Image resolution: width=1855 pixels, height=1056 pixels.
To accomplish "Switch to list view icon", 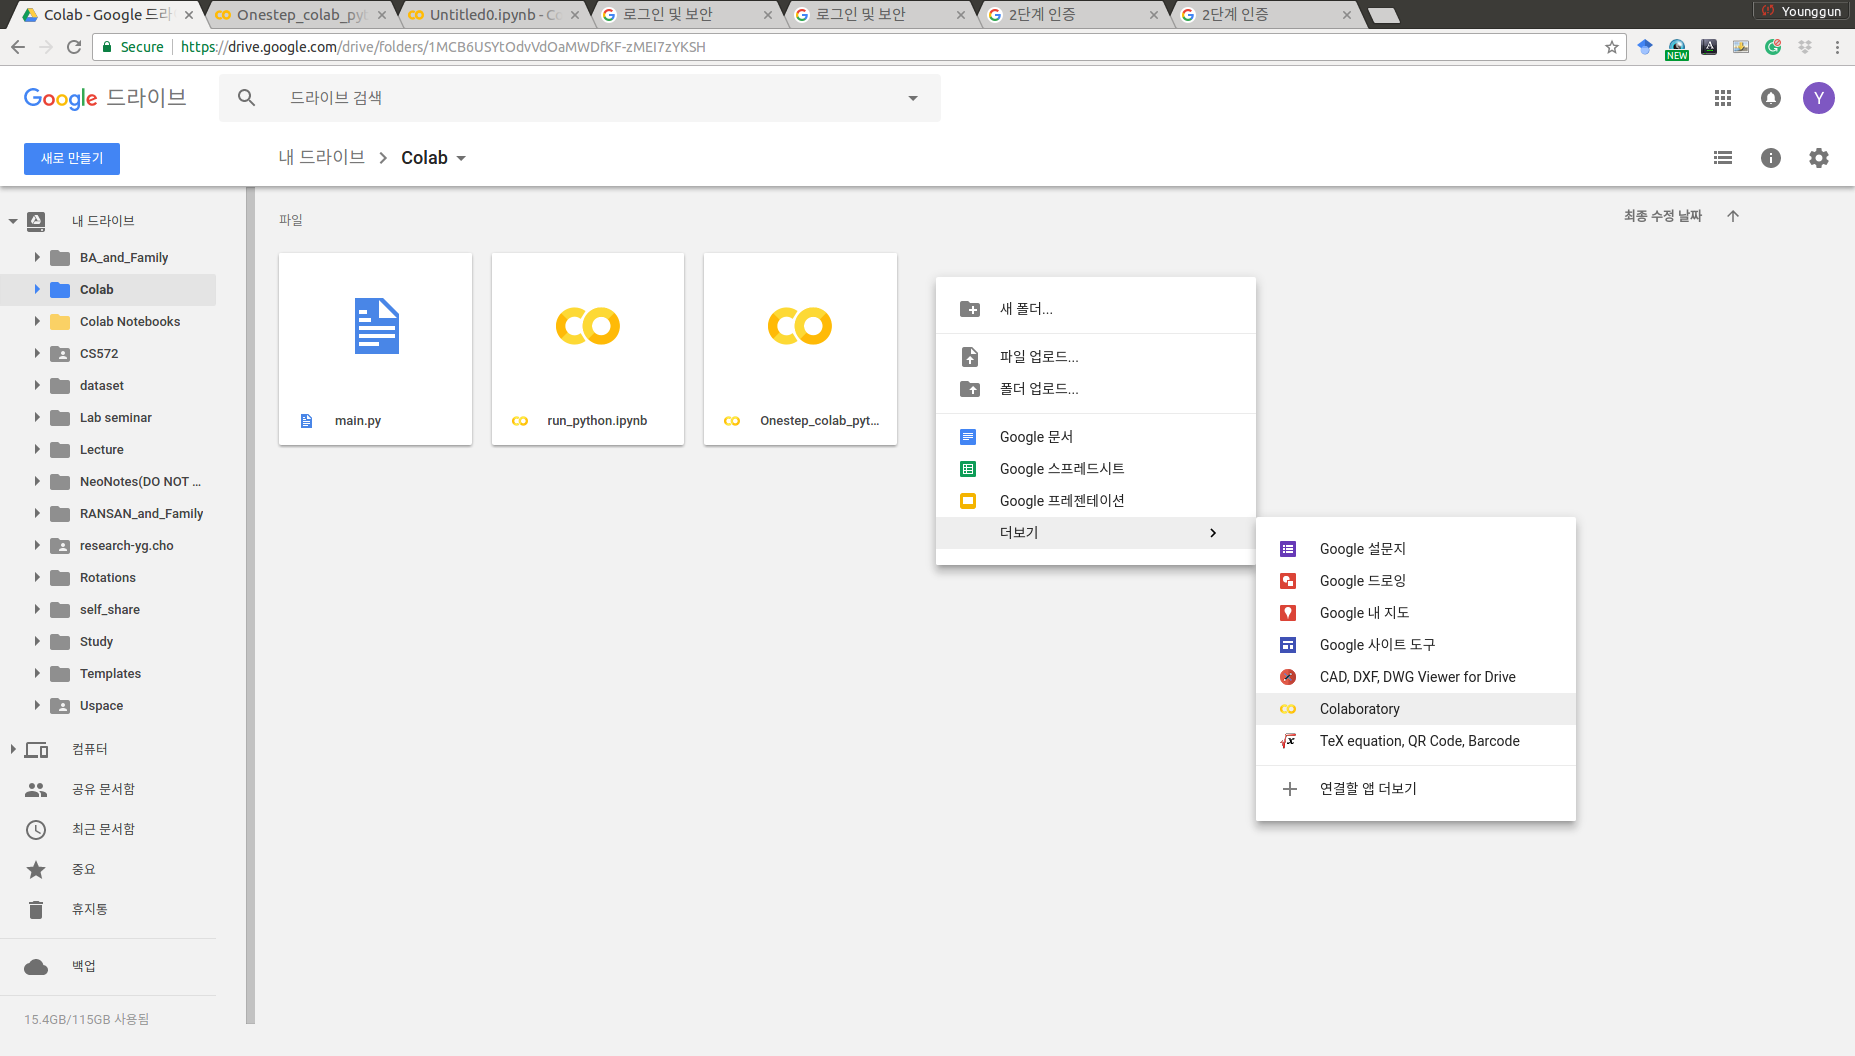I will [1722, 158].
